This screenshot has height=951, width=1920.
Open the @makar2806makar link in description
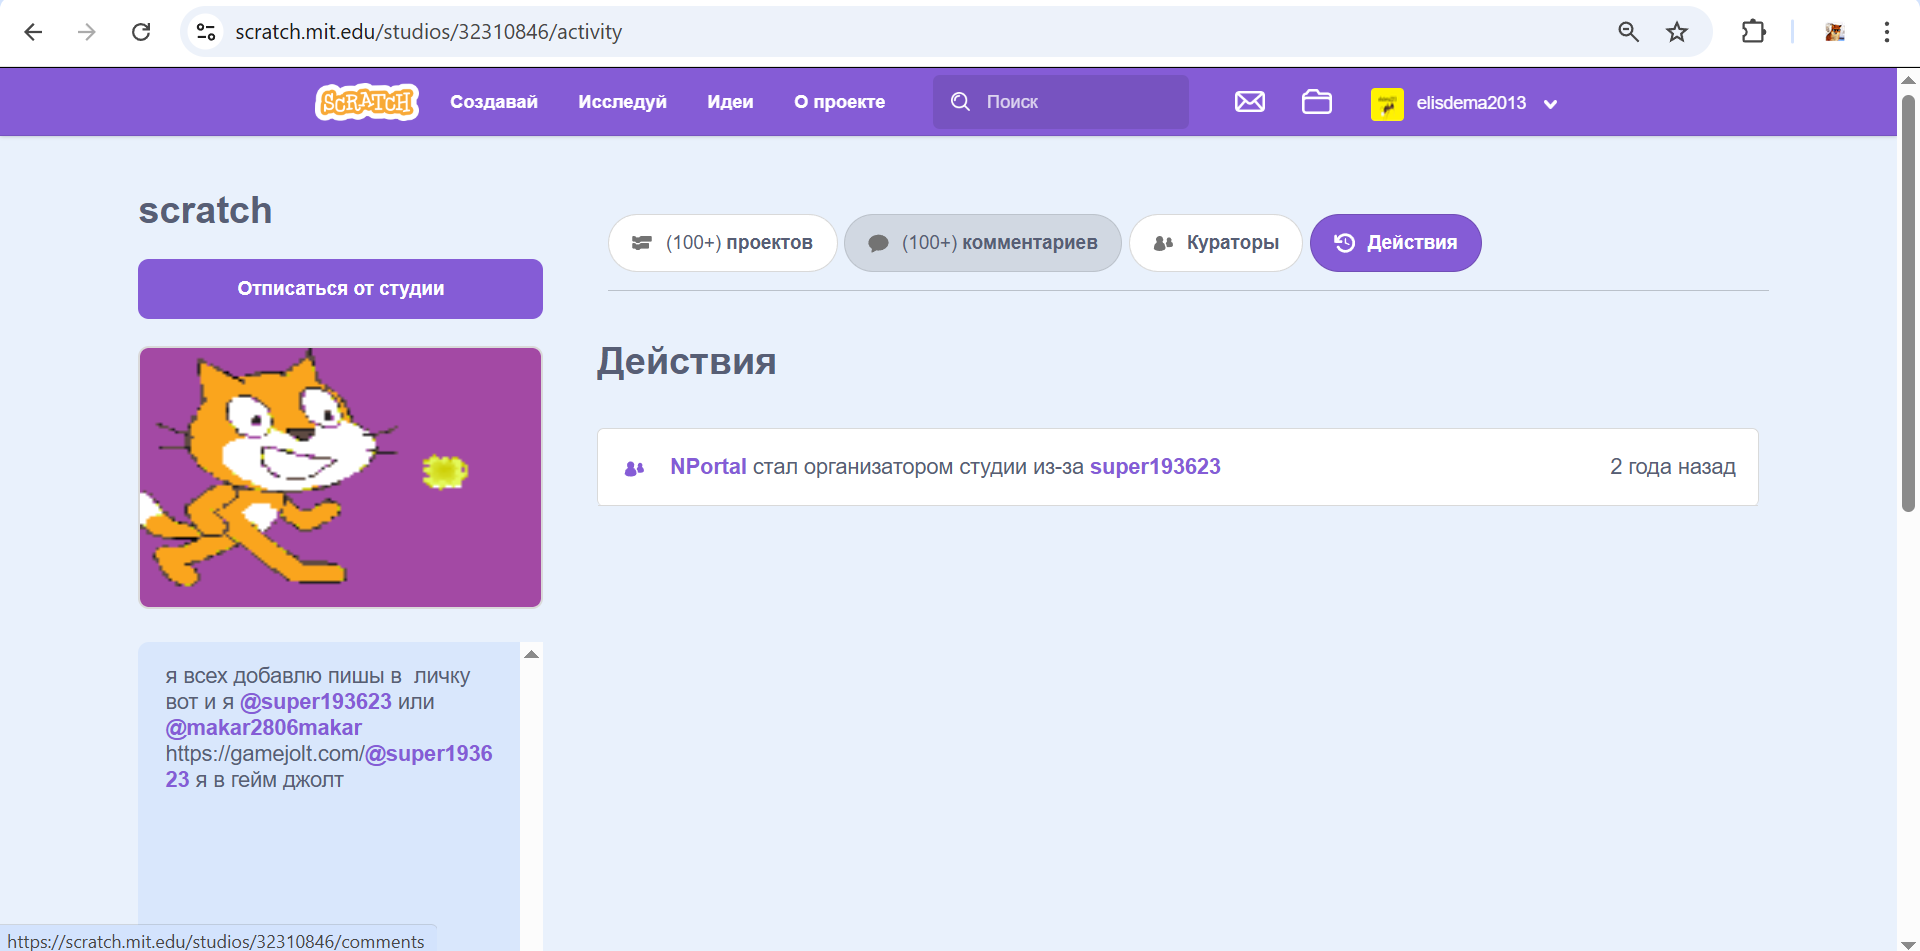[264, 728]
